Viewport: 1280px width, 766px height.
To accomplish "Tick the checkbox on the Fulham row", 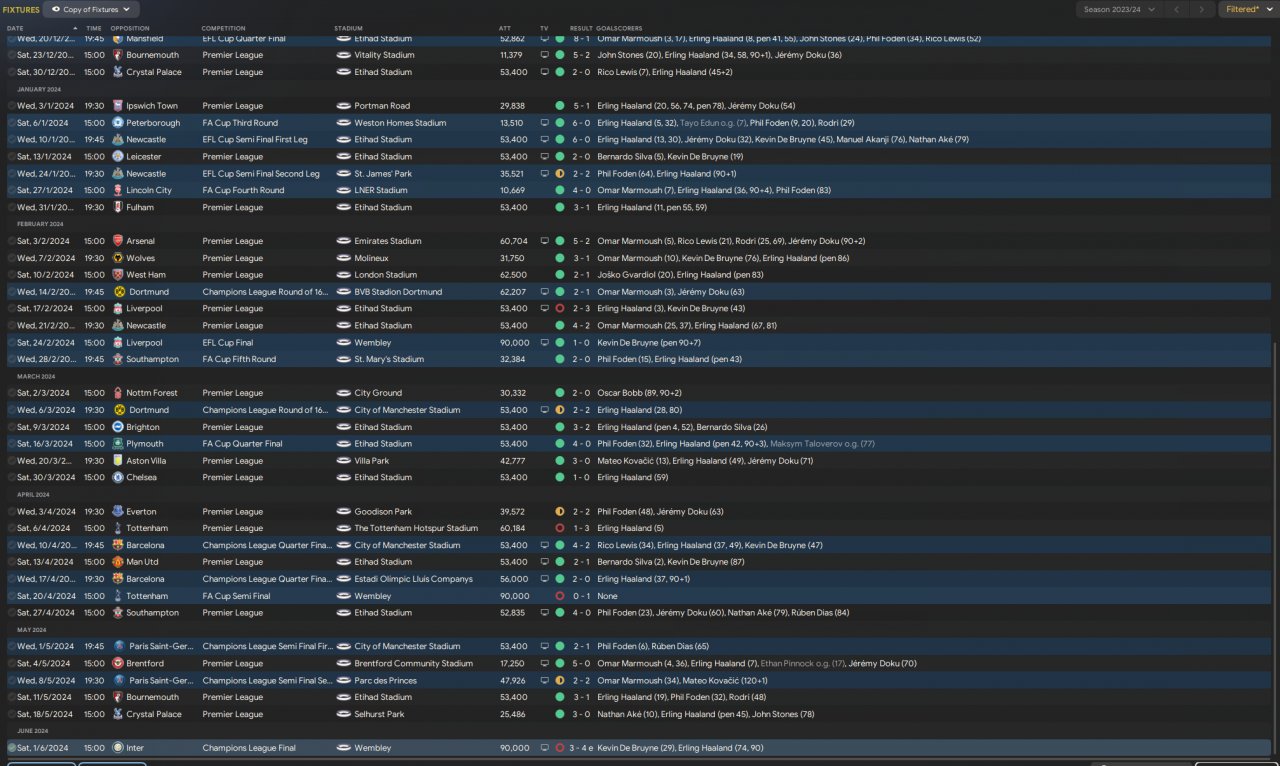I will (12, 207).
